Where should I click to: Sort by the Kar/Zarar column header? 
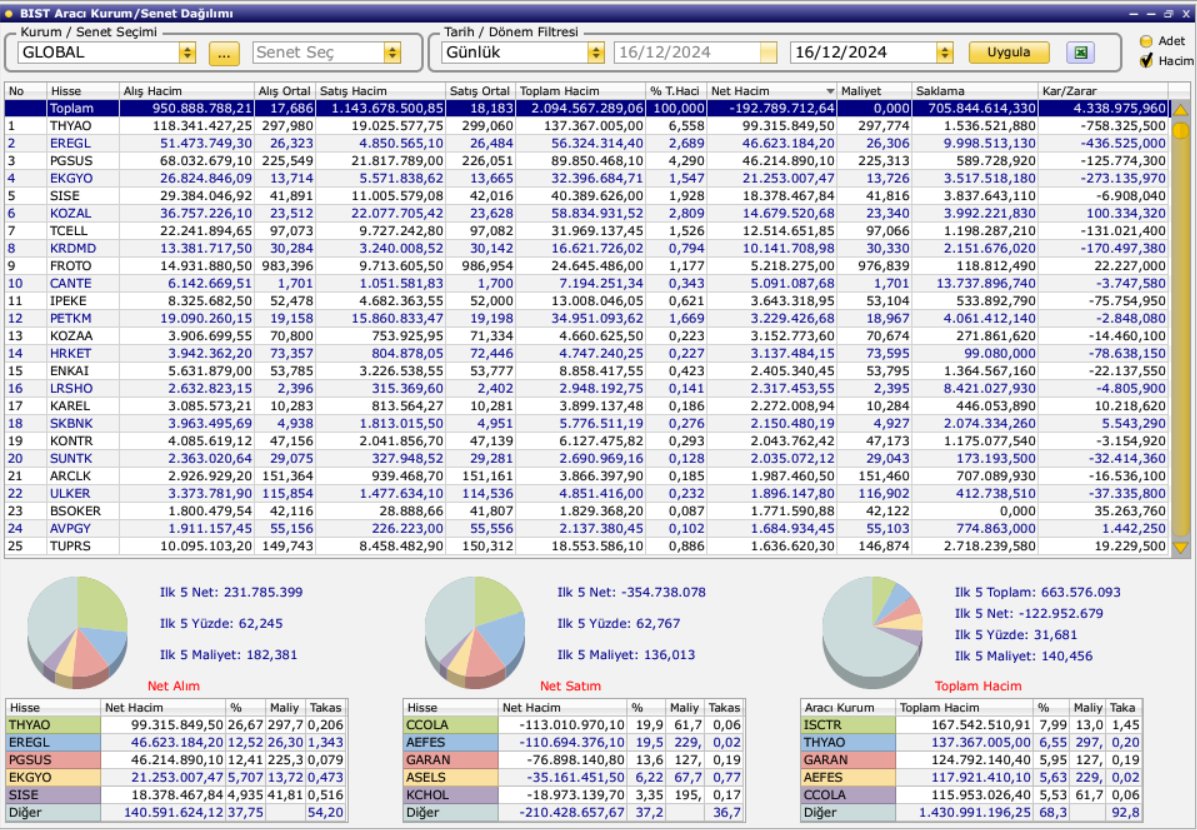[x=1103, y=91]
